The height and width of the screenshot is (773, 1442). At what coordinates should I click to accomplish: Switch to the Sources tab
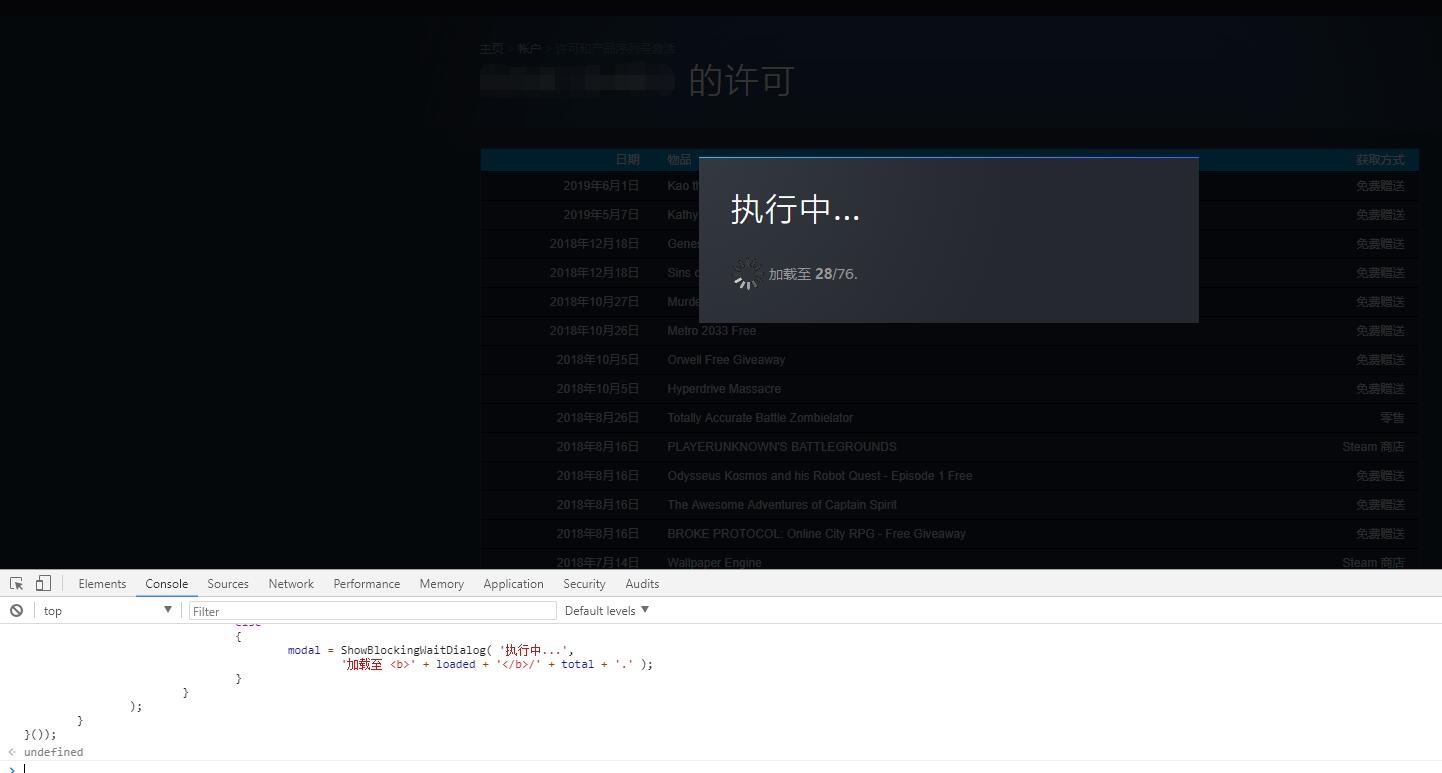coord(228,584)
